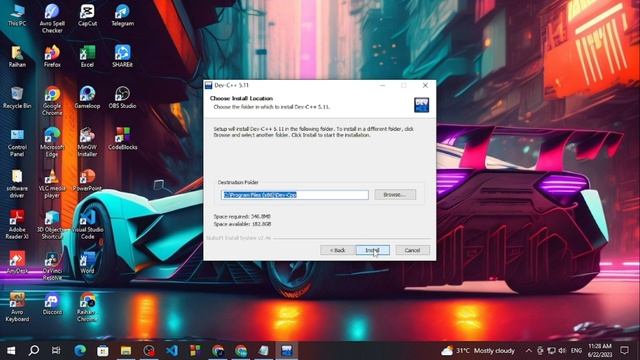640x360 pixels.
Task: Open the clock and calendar flyout
Action: click(x=600, y=351)
